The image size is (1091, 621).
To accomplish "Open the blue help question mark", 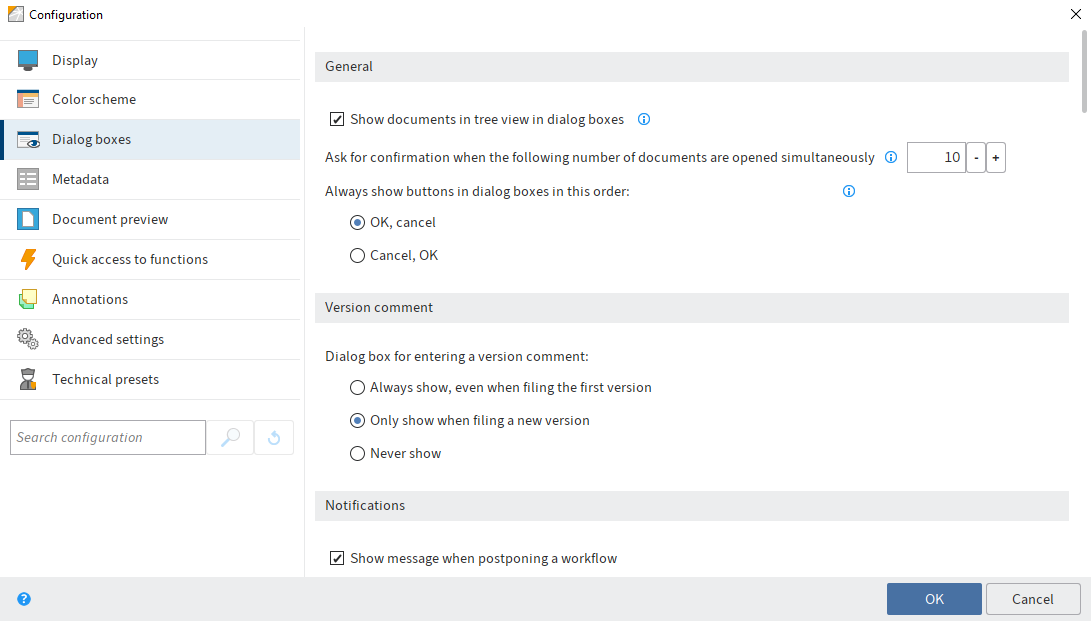I will click(24, 599).
